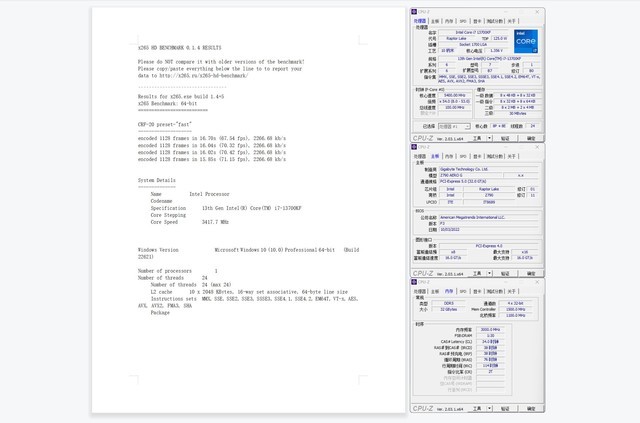Click the CRF-20 preset-"fast" line

point(164,124)
